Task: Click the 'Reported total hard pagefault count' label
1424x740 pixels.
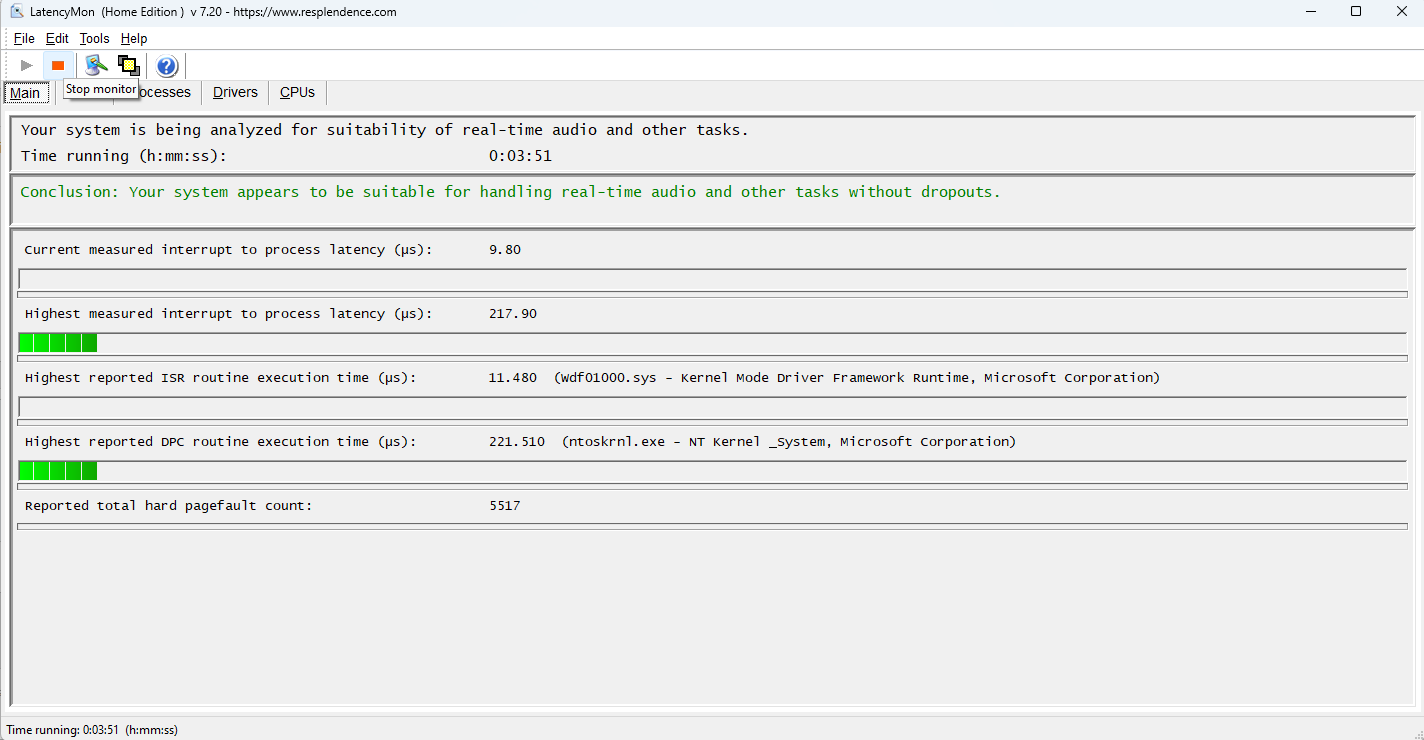Action: [x=168, y=506]
